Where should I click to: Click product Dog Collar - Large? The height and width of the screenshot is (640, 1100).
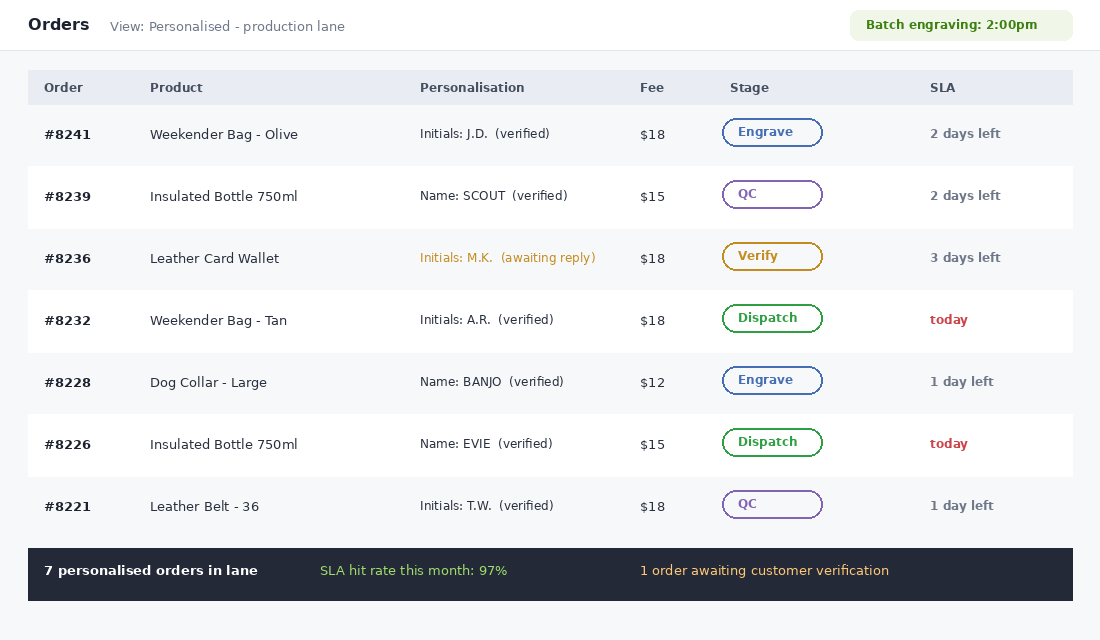pos(208,382)
